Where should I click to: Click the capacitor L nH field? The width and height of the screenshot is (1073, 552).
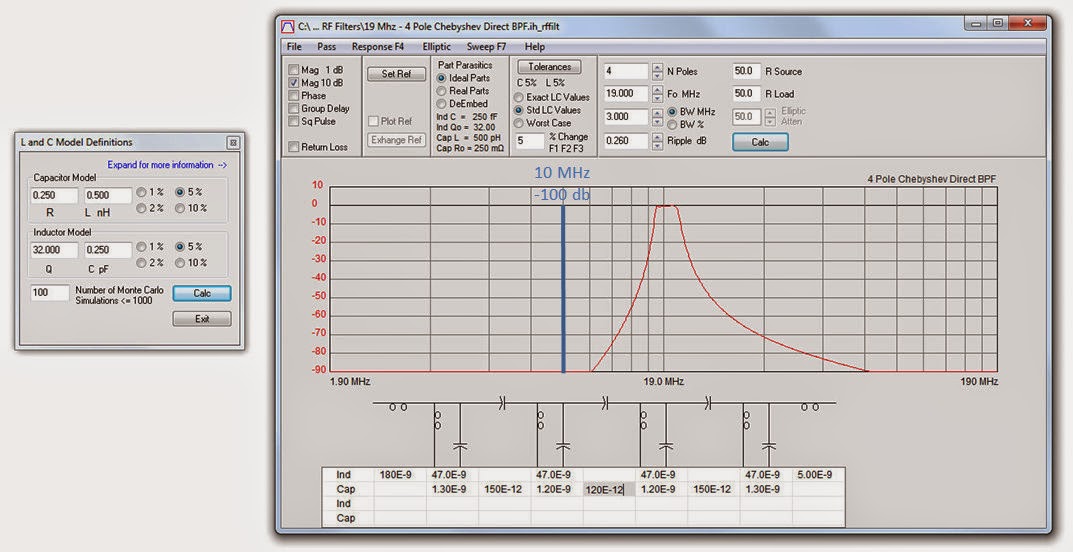108,196
